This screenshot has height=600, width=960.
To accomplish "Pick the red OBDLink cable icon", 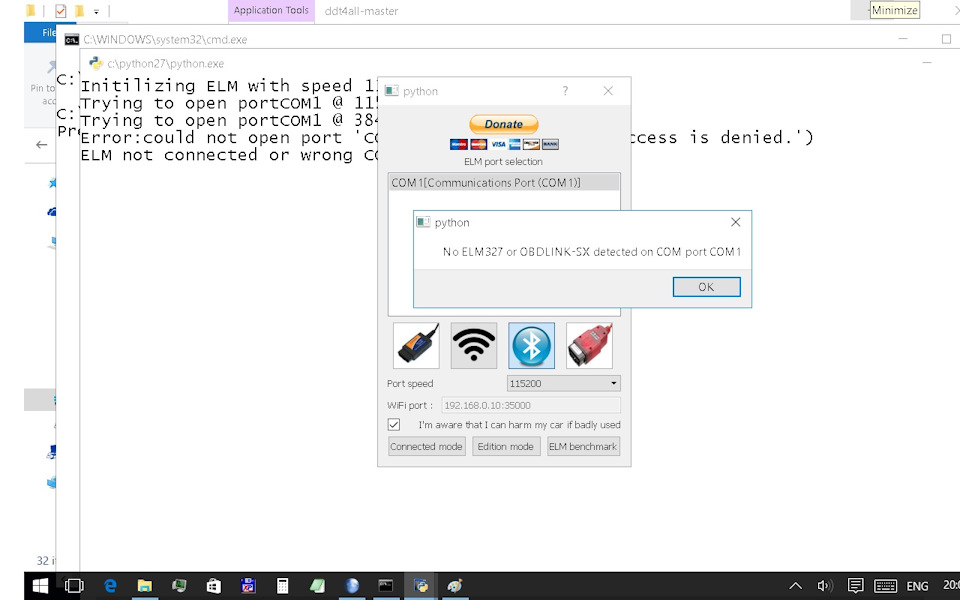I will point(589,346).
